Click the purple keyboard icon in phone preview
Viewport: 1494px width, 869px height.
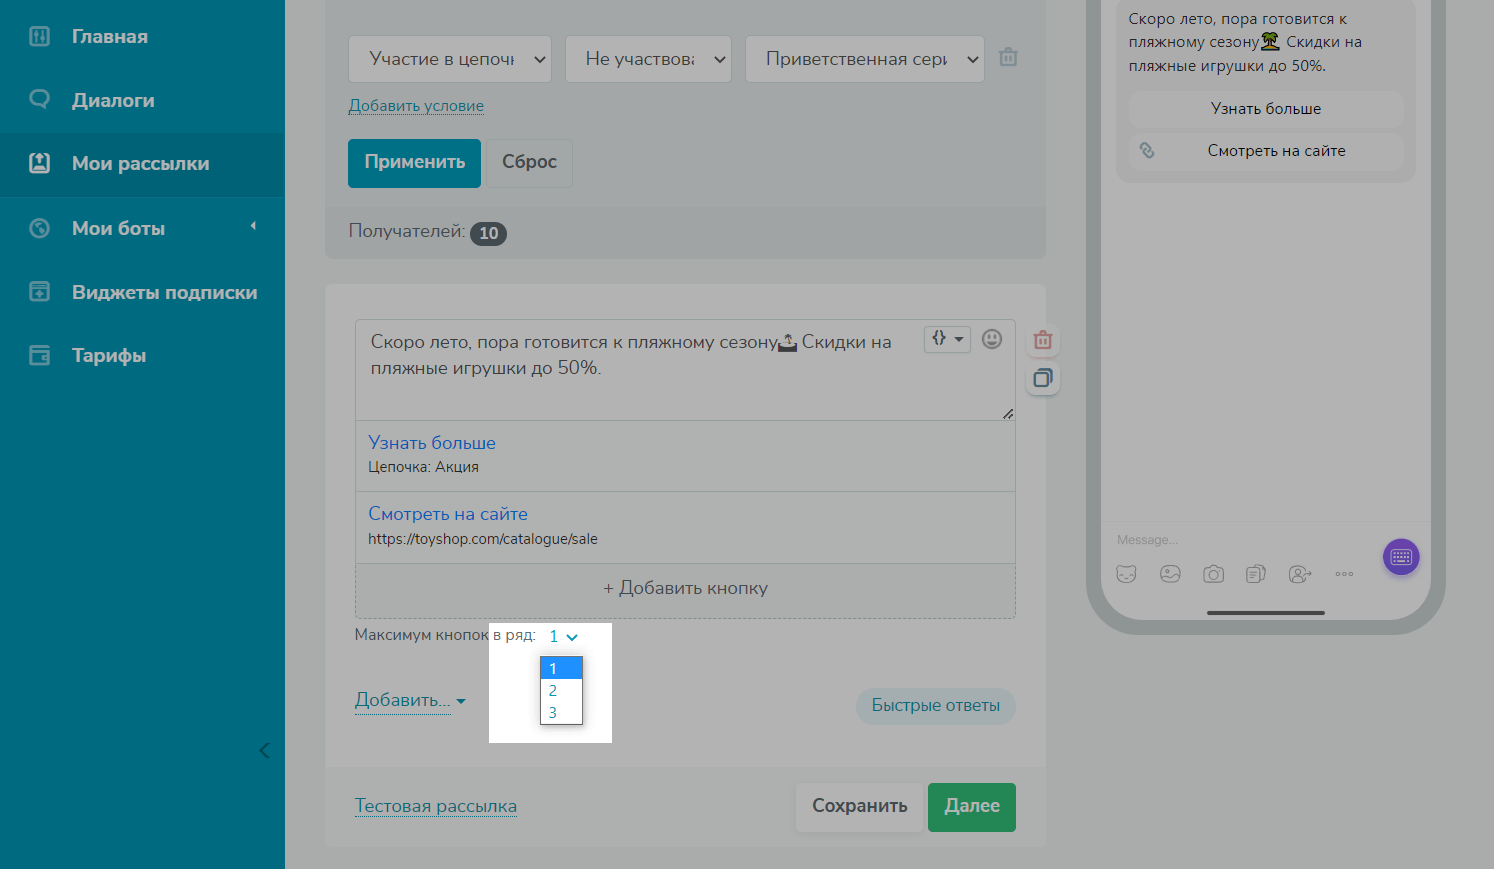pos(1400,557)
